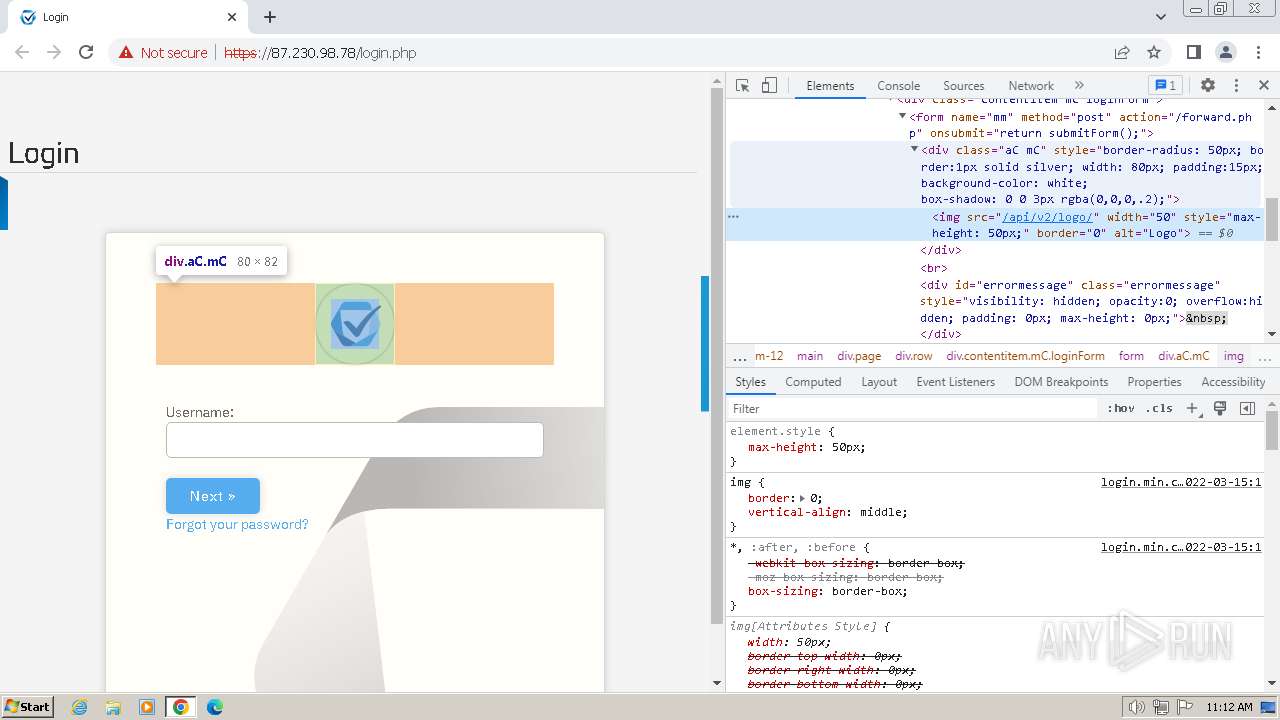Viewport: 1280px width, 720px height.
Task: Select the div.page breadcrumb
Action: [x=859, y=356]
